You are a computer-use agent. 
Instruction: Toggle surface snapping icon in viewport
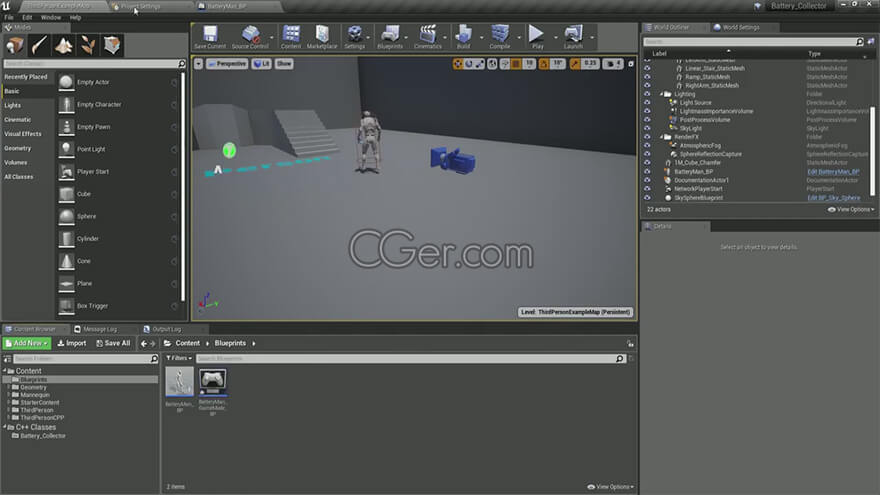coord(505,64)
